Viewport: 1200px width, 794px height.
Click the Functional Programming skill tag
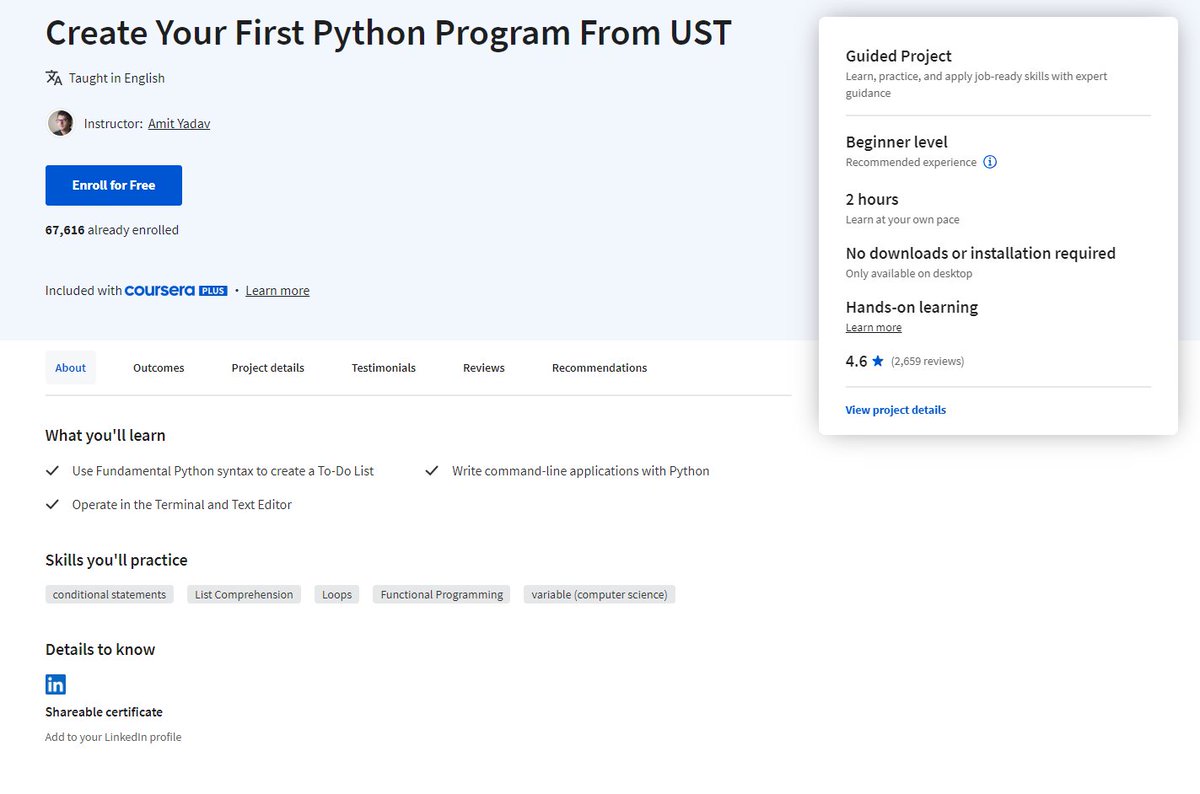[x=442, y=594]
